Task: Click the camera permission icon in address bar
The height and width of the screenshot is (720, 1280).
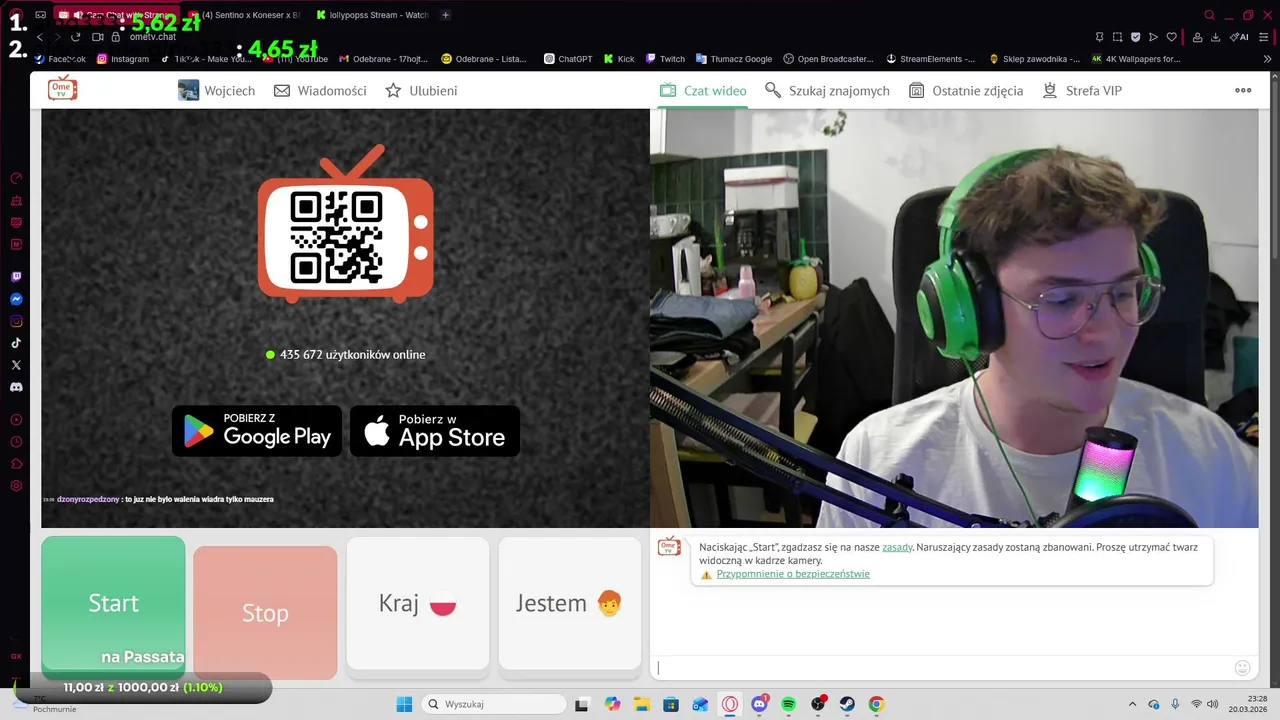Action: (97, 37)
